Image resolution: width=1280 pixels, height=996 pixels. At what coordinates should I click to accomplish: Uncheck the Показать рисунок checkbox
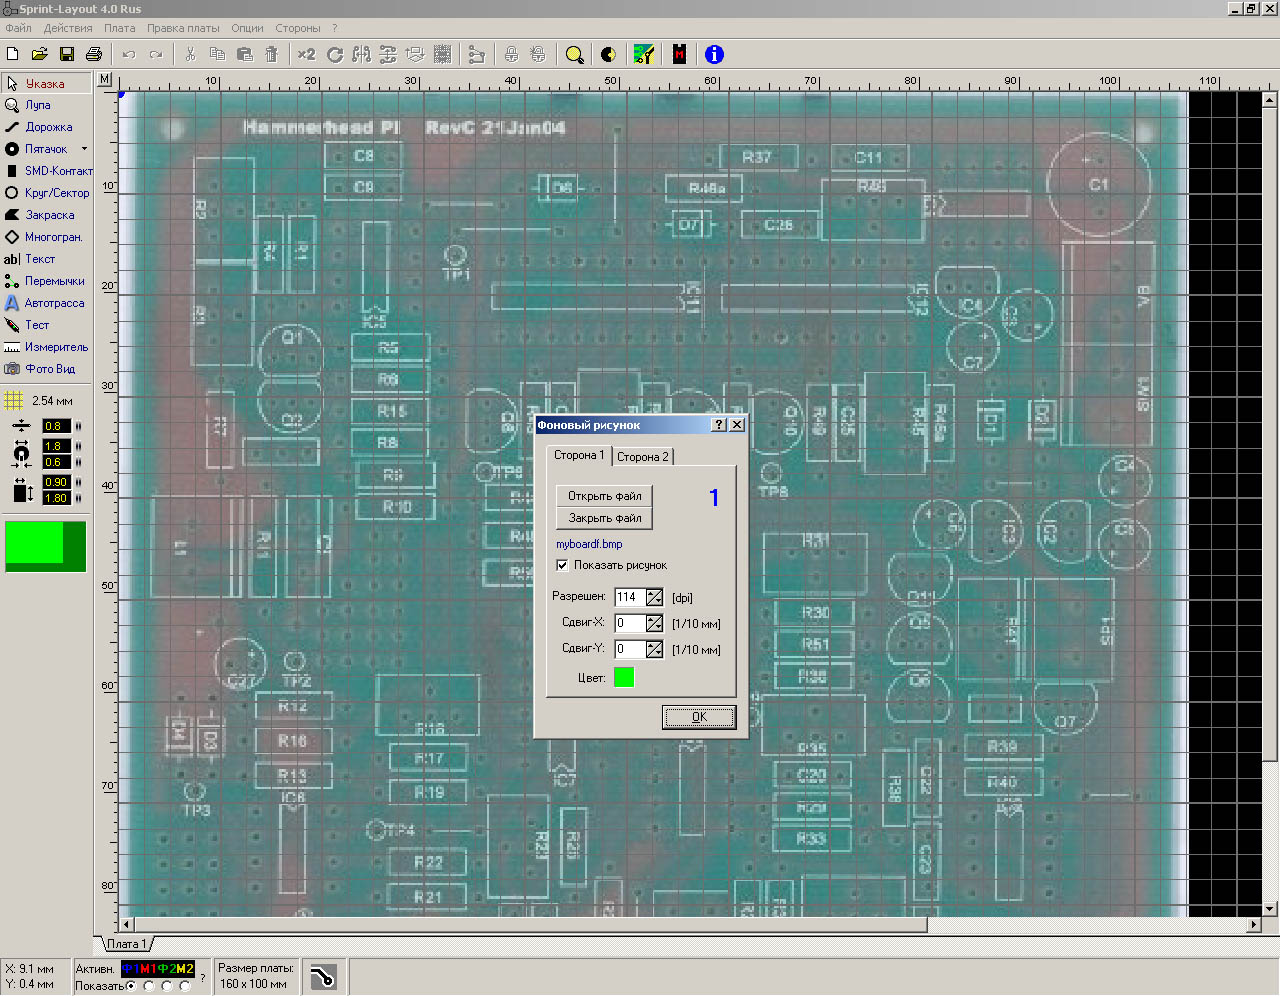[562, 565]
